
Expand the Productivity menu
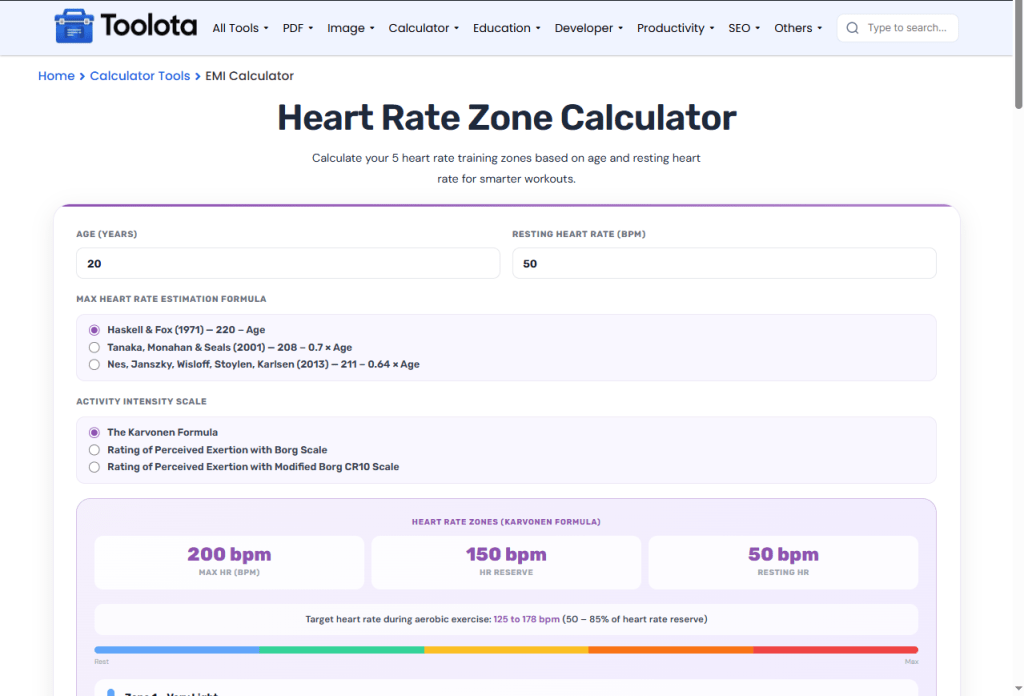click(x=676, y=28)
